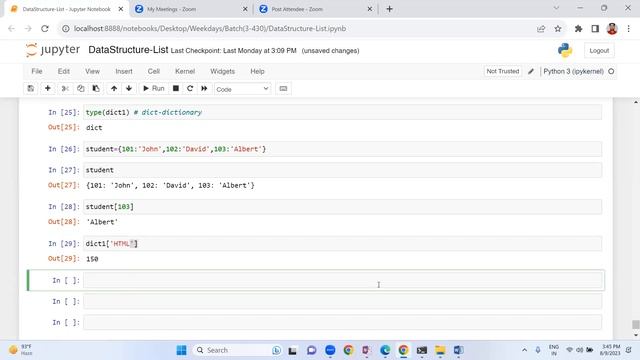Paste cells below

[x=96, y=89]
